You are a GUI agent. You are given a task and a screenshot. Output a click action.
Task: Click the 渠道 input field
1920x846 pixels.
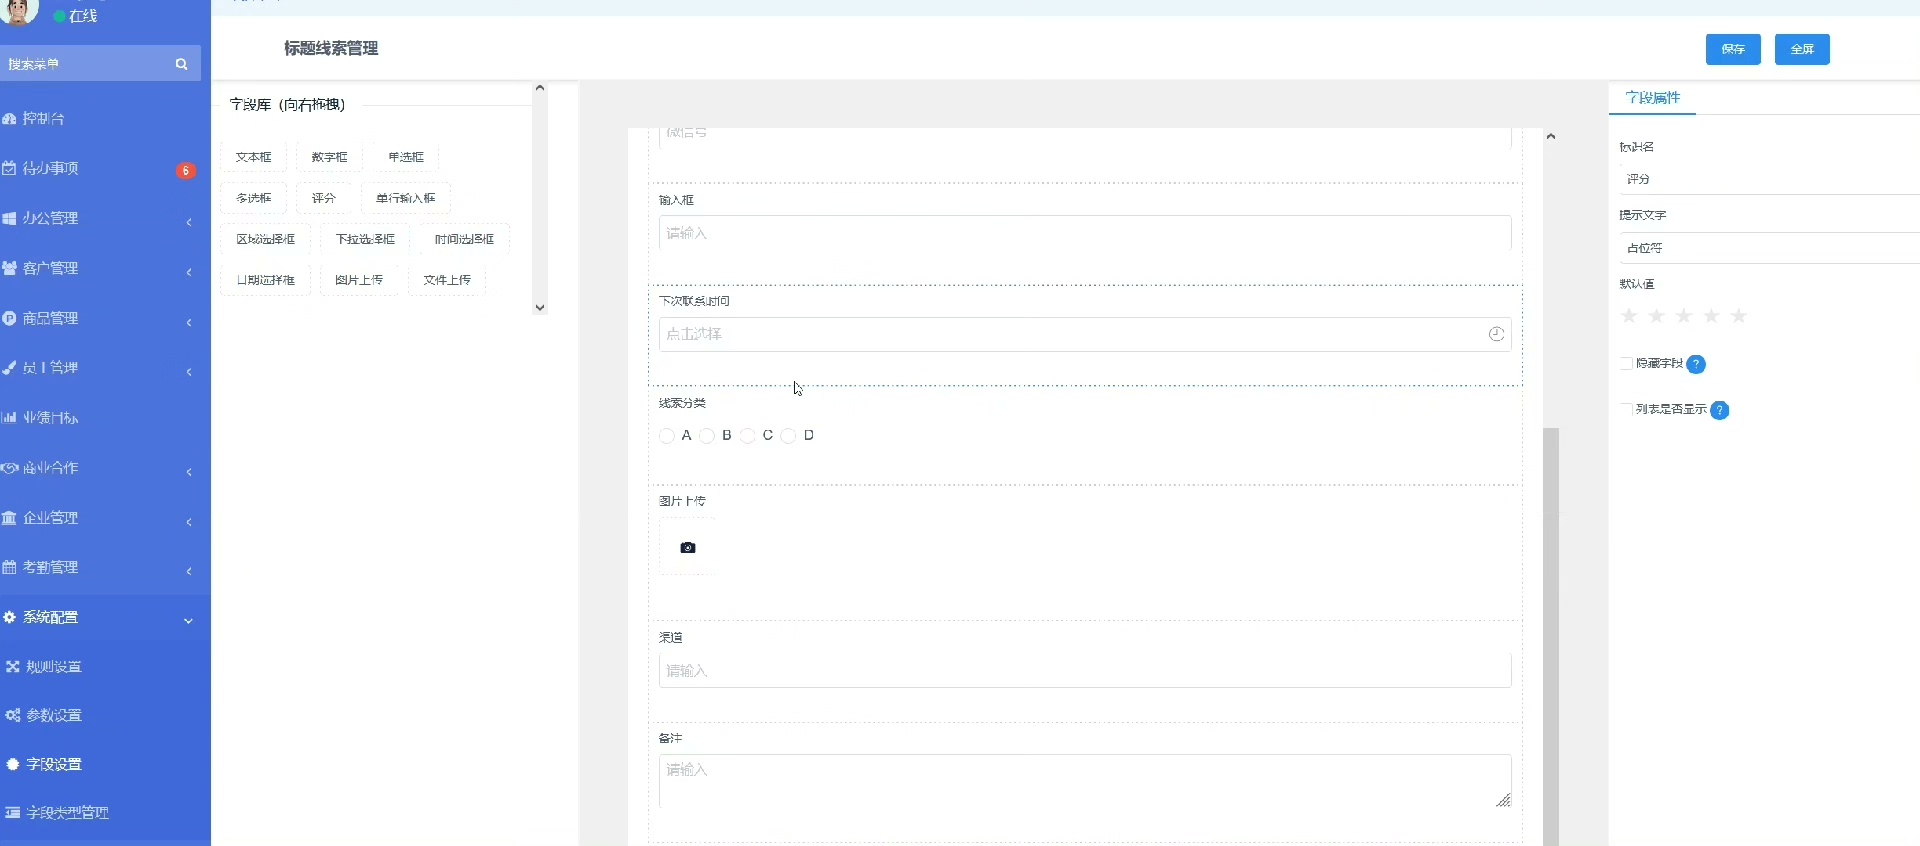pyautogui.click(x=1085, y=670)
